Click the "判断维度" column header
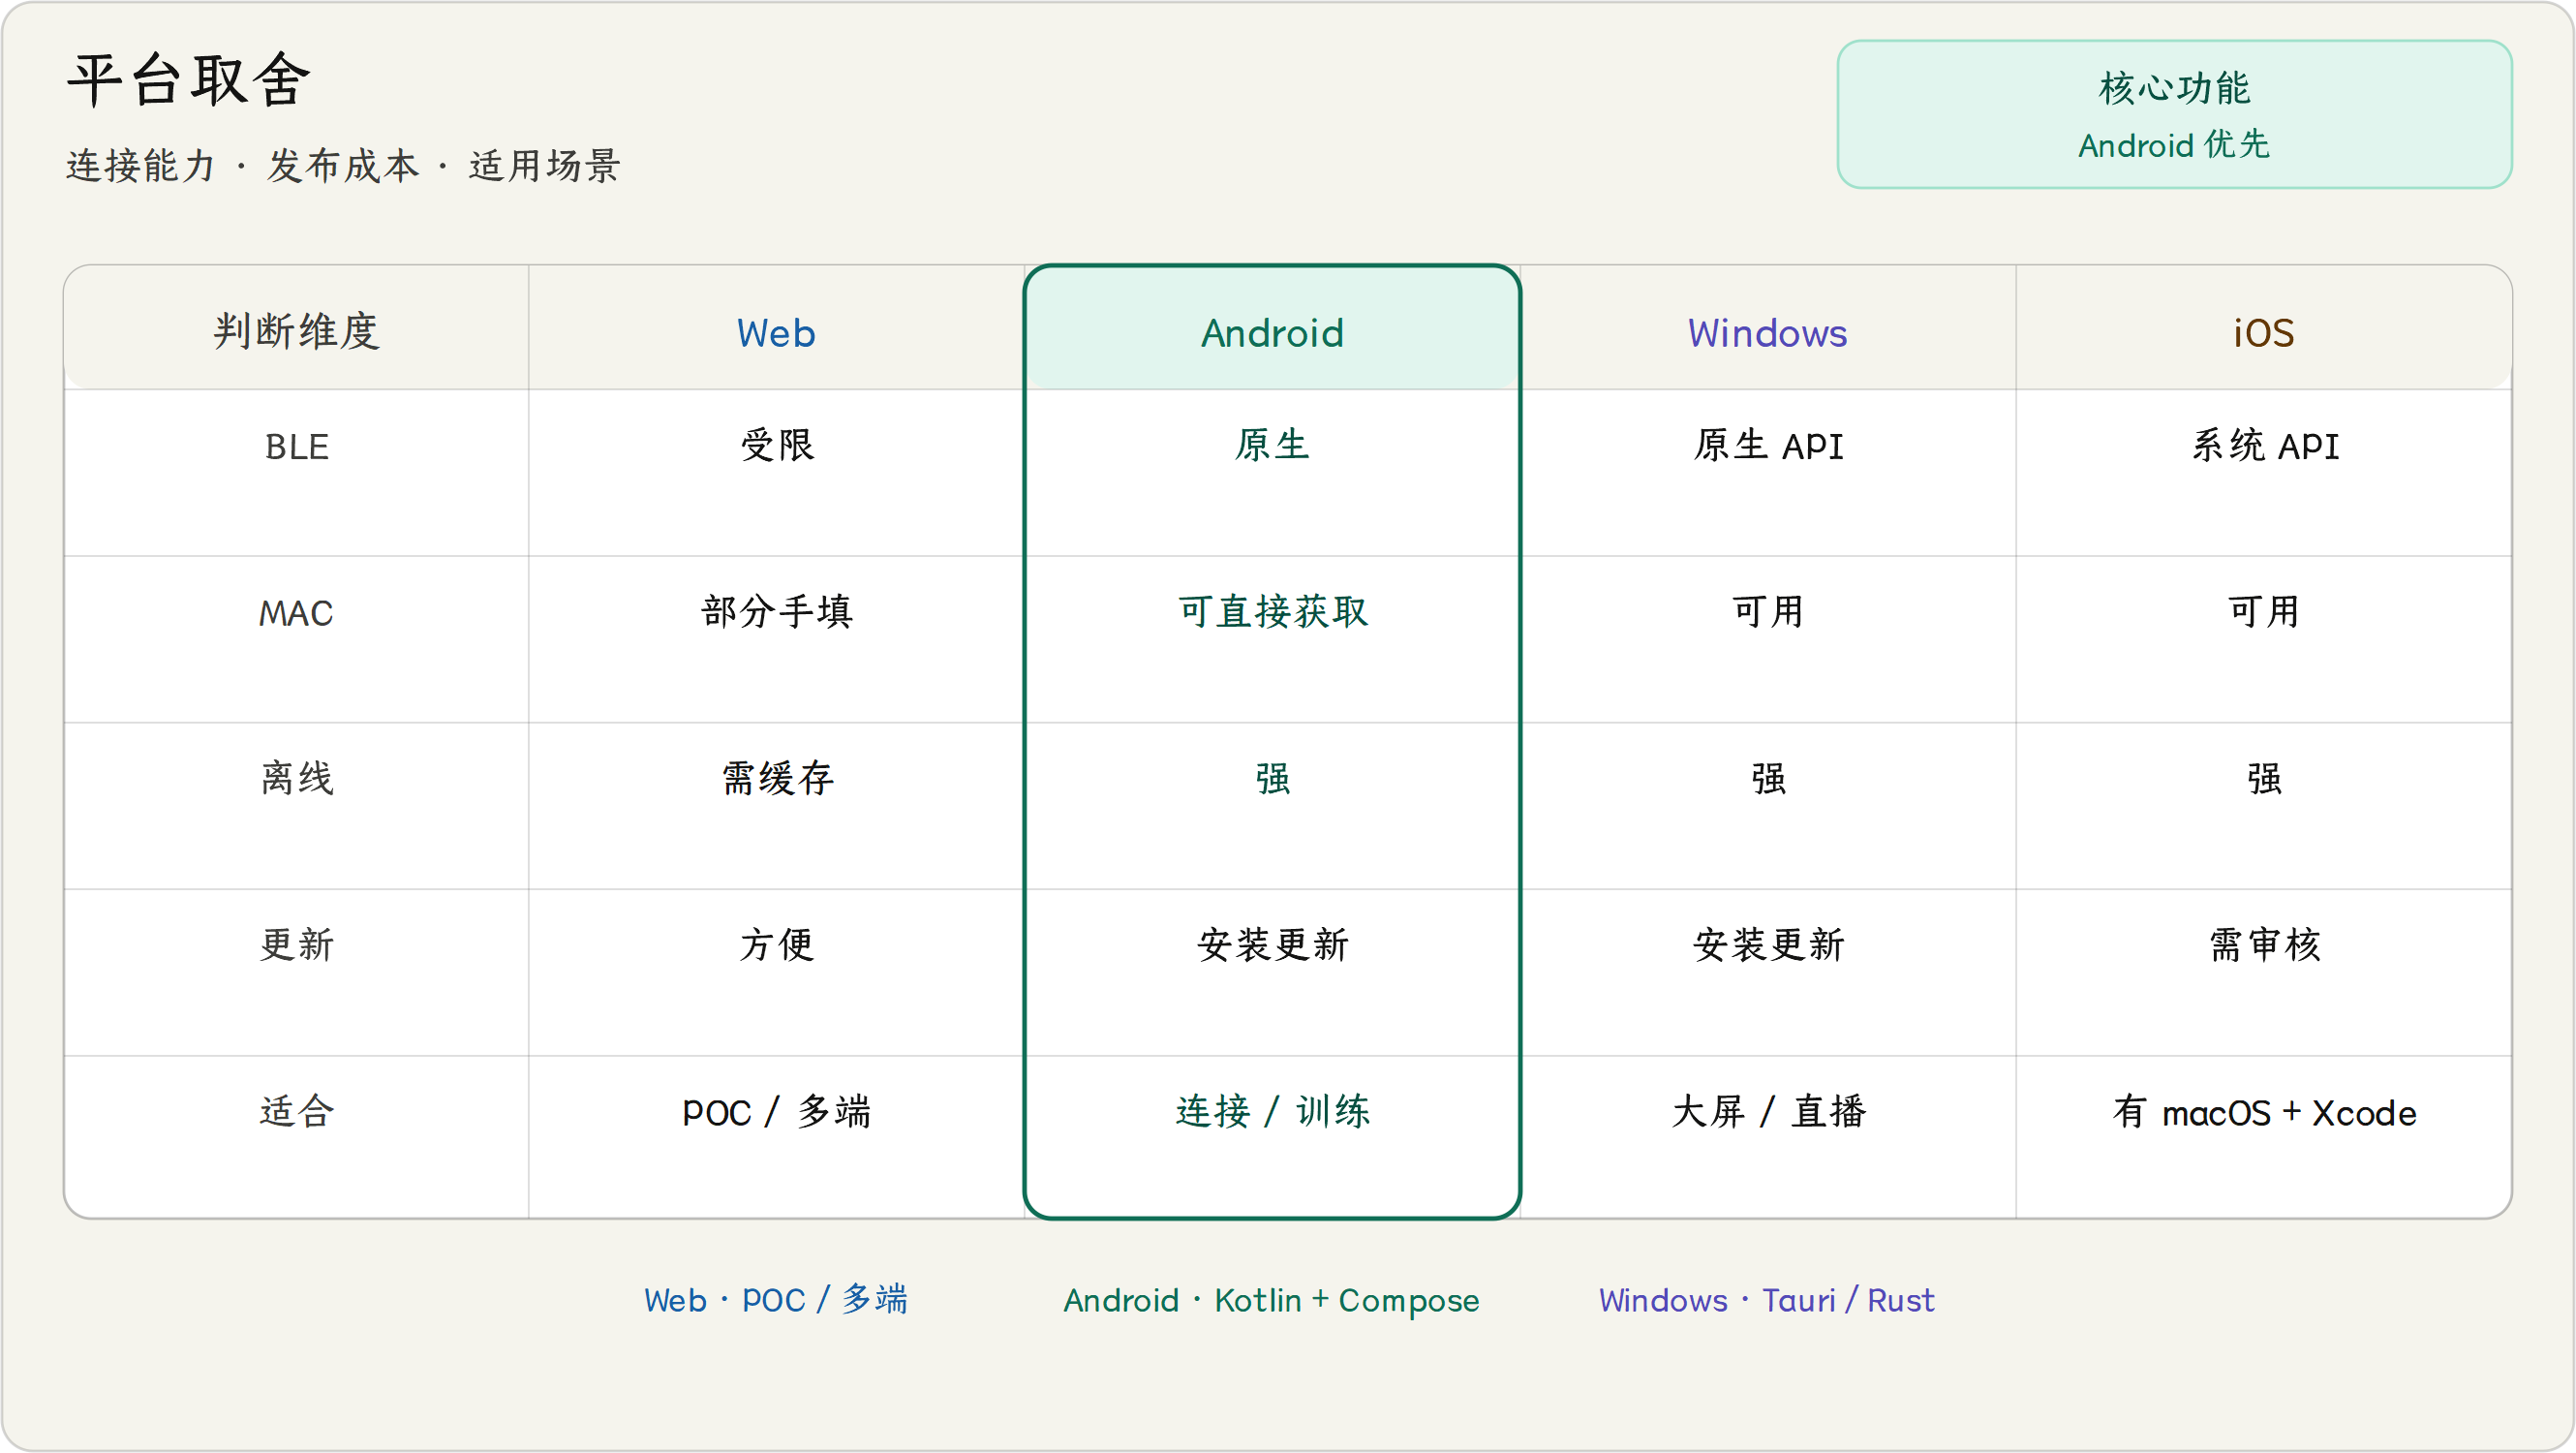Image resolution: width=2576 pixels, height=1453 pixels. click(x=296, y=332)
